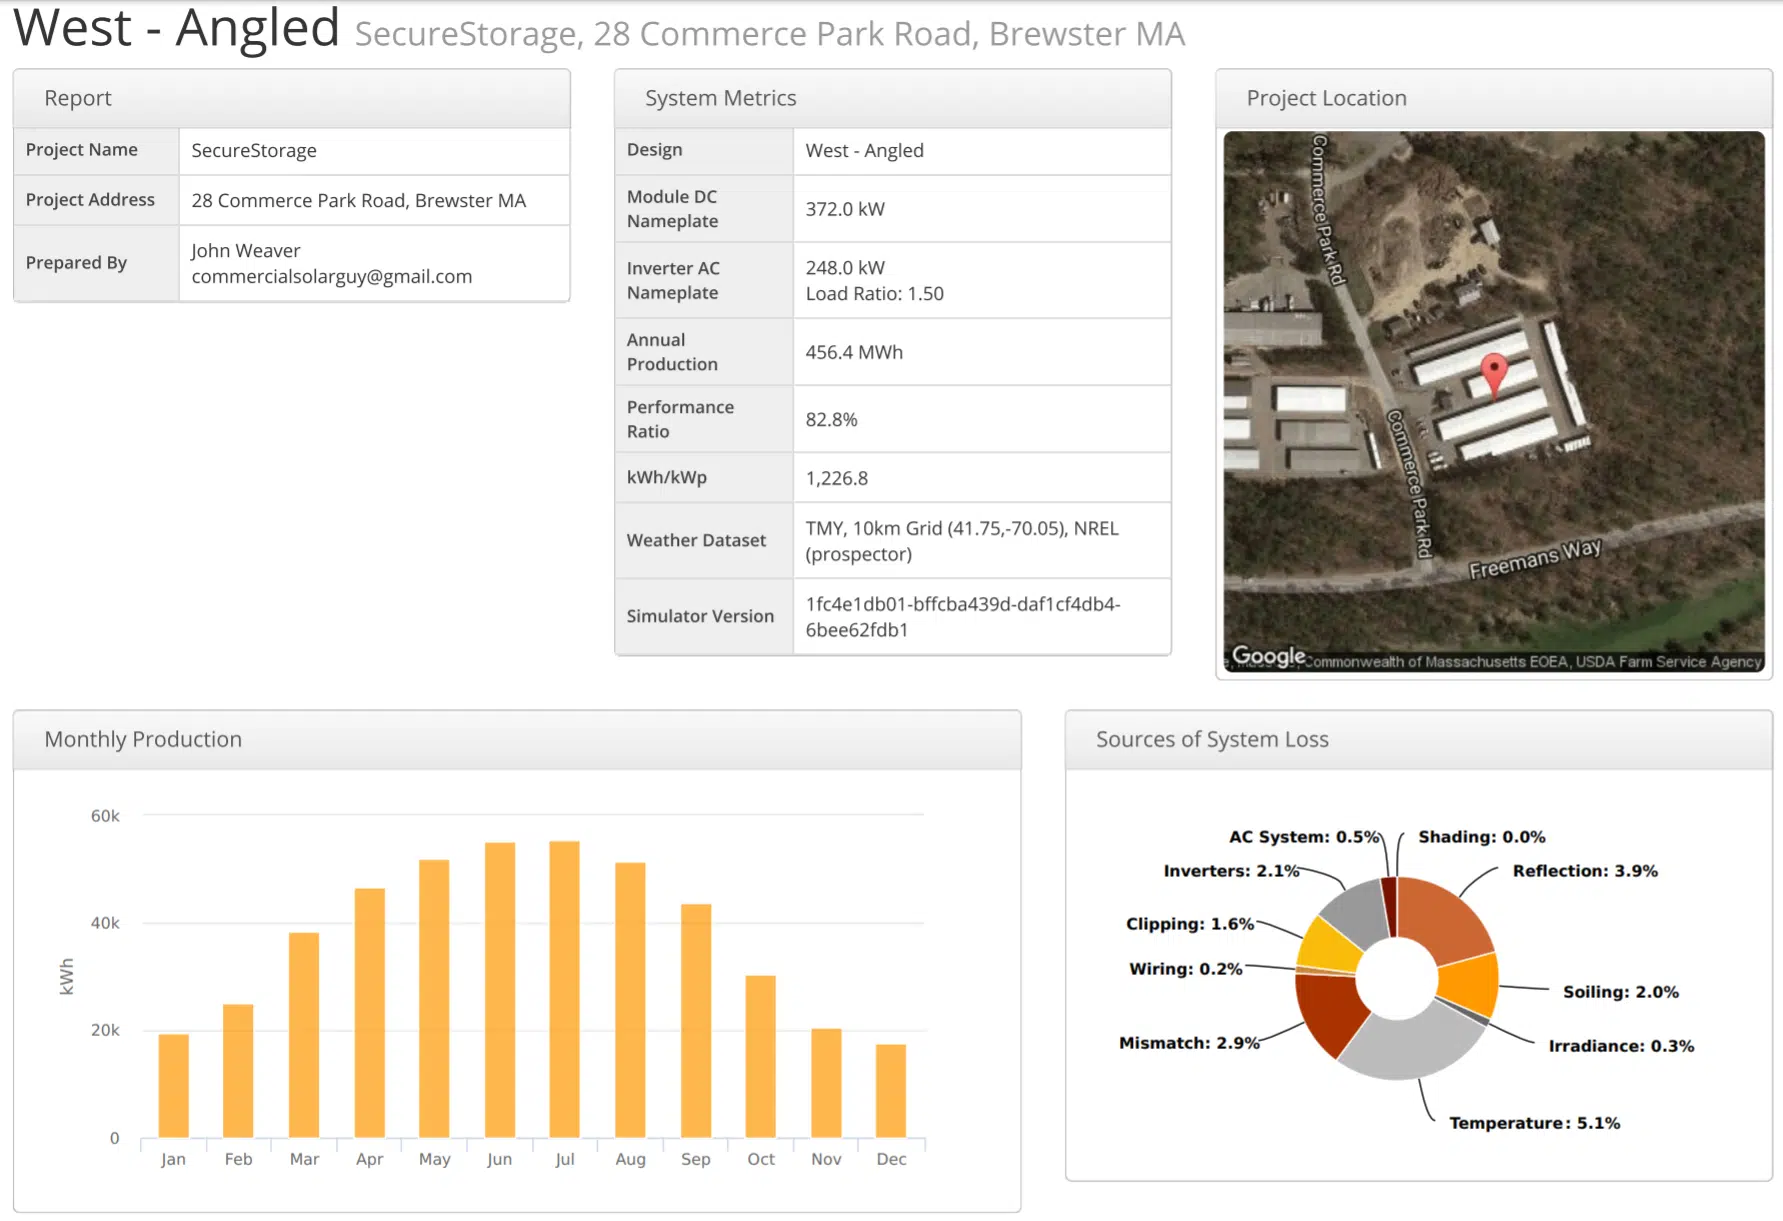Select the January production bar

[x=173, y=1085]
